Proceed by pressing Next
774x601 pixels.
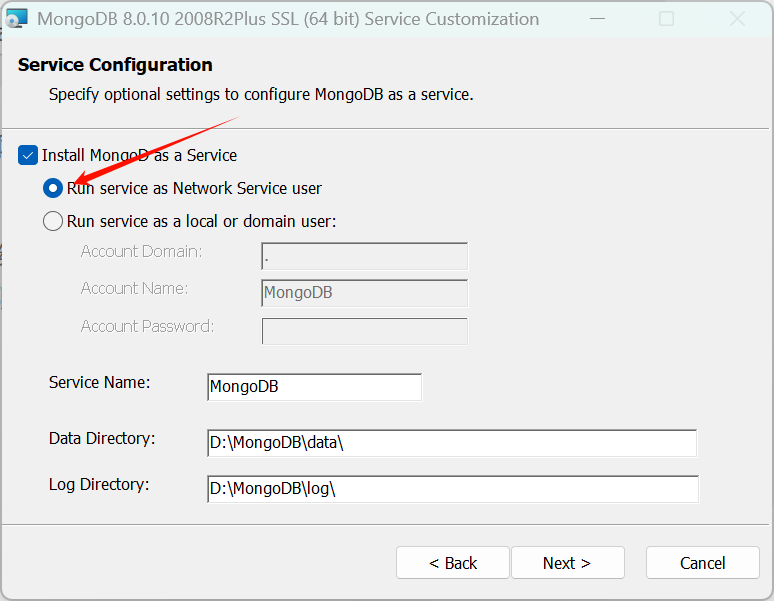pyautogui.click(x=567, y=563)
